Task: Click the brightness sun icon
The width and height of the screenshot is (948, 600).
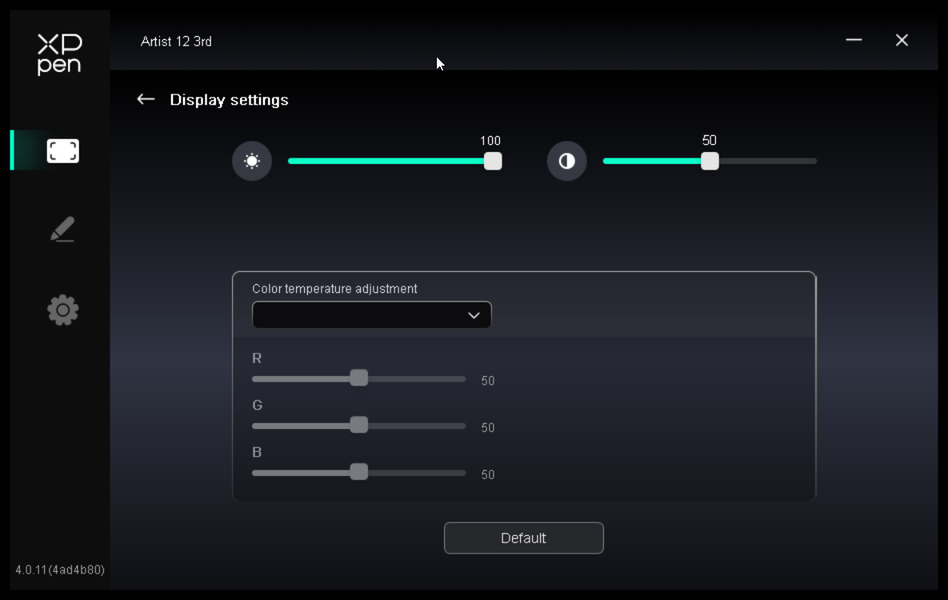Action: click(x=252, y=161)
